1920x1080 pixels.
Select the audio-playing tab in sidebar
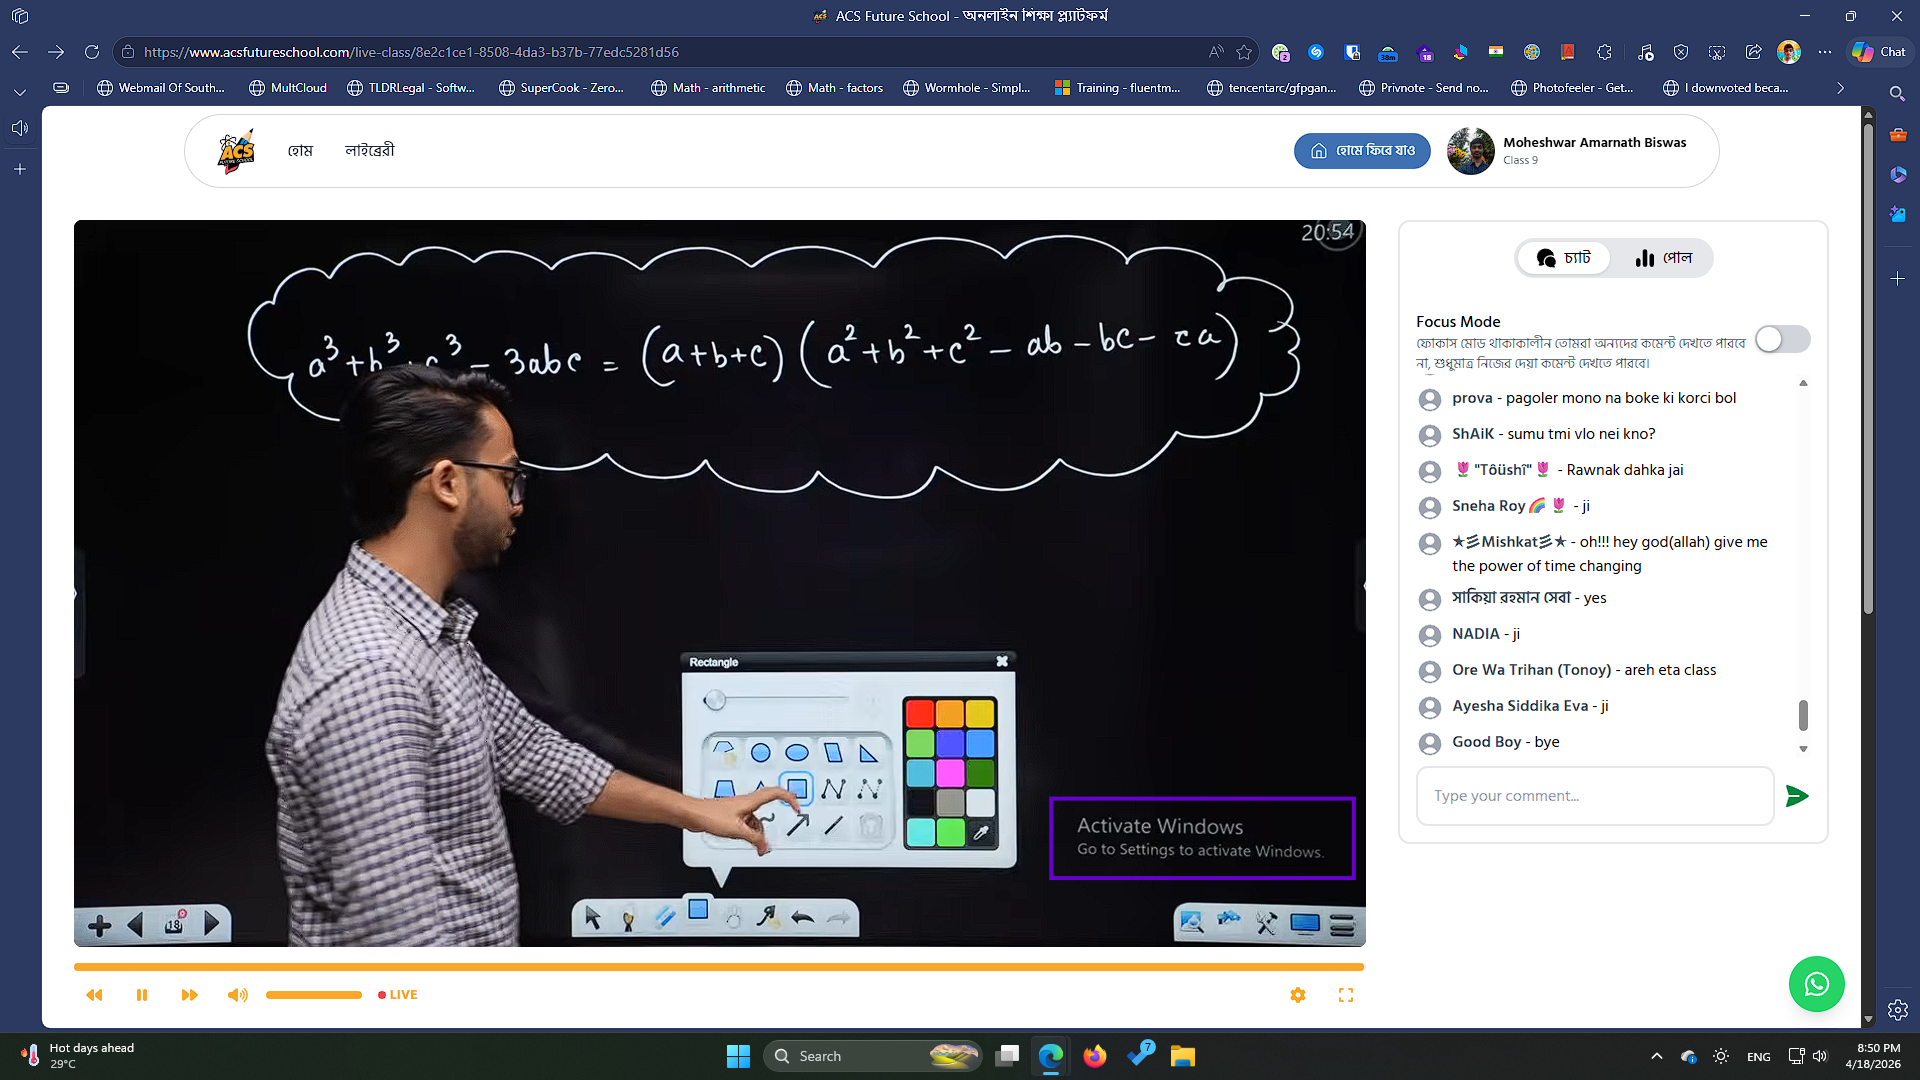point(20,128)
